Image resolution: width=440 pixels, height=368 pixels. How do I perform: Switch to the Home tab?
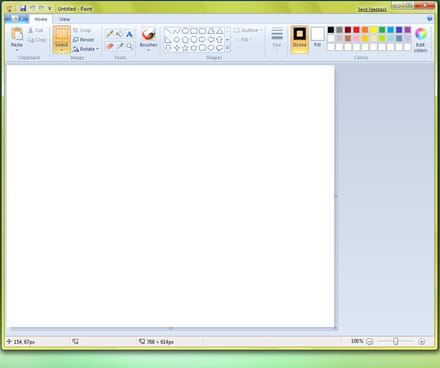tap(41, 19)
